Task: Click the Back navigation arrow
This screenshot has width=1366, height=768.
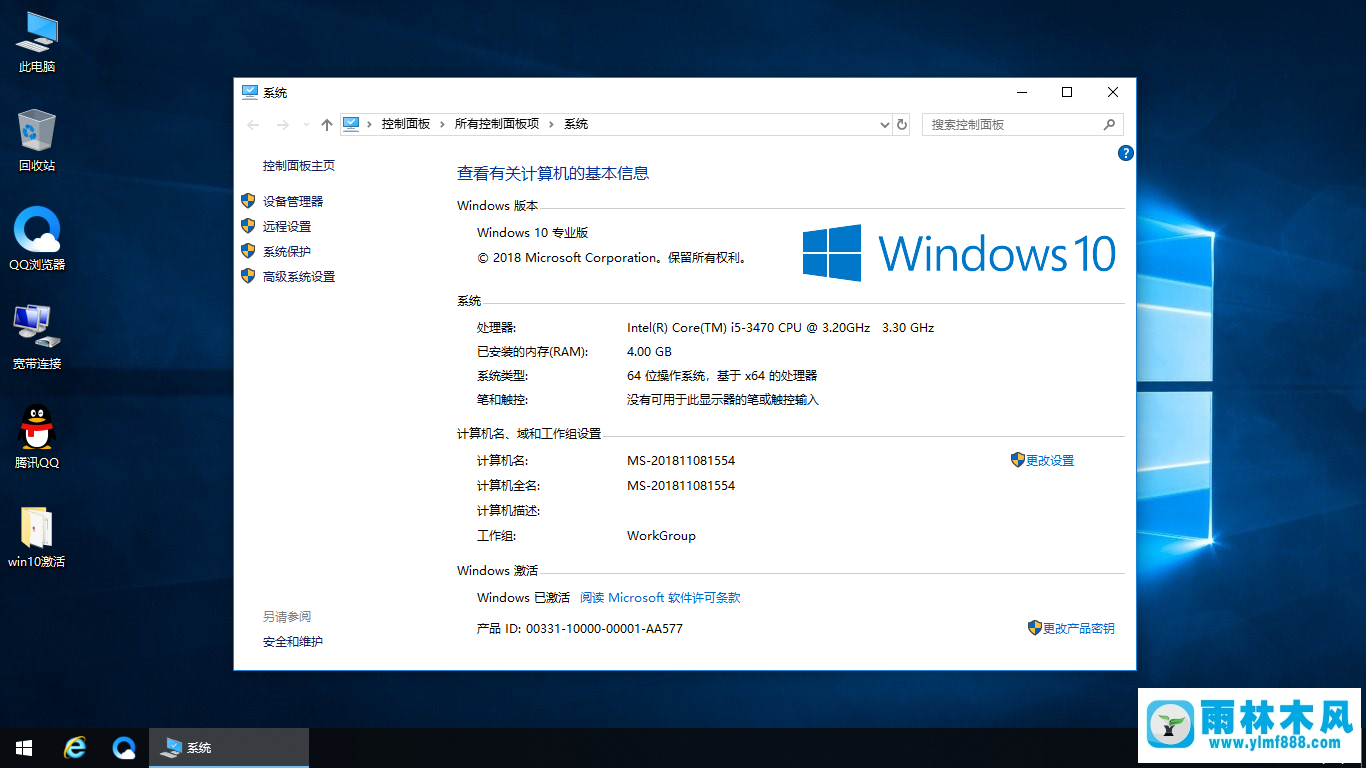Action: [x=253, y=125]
